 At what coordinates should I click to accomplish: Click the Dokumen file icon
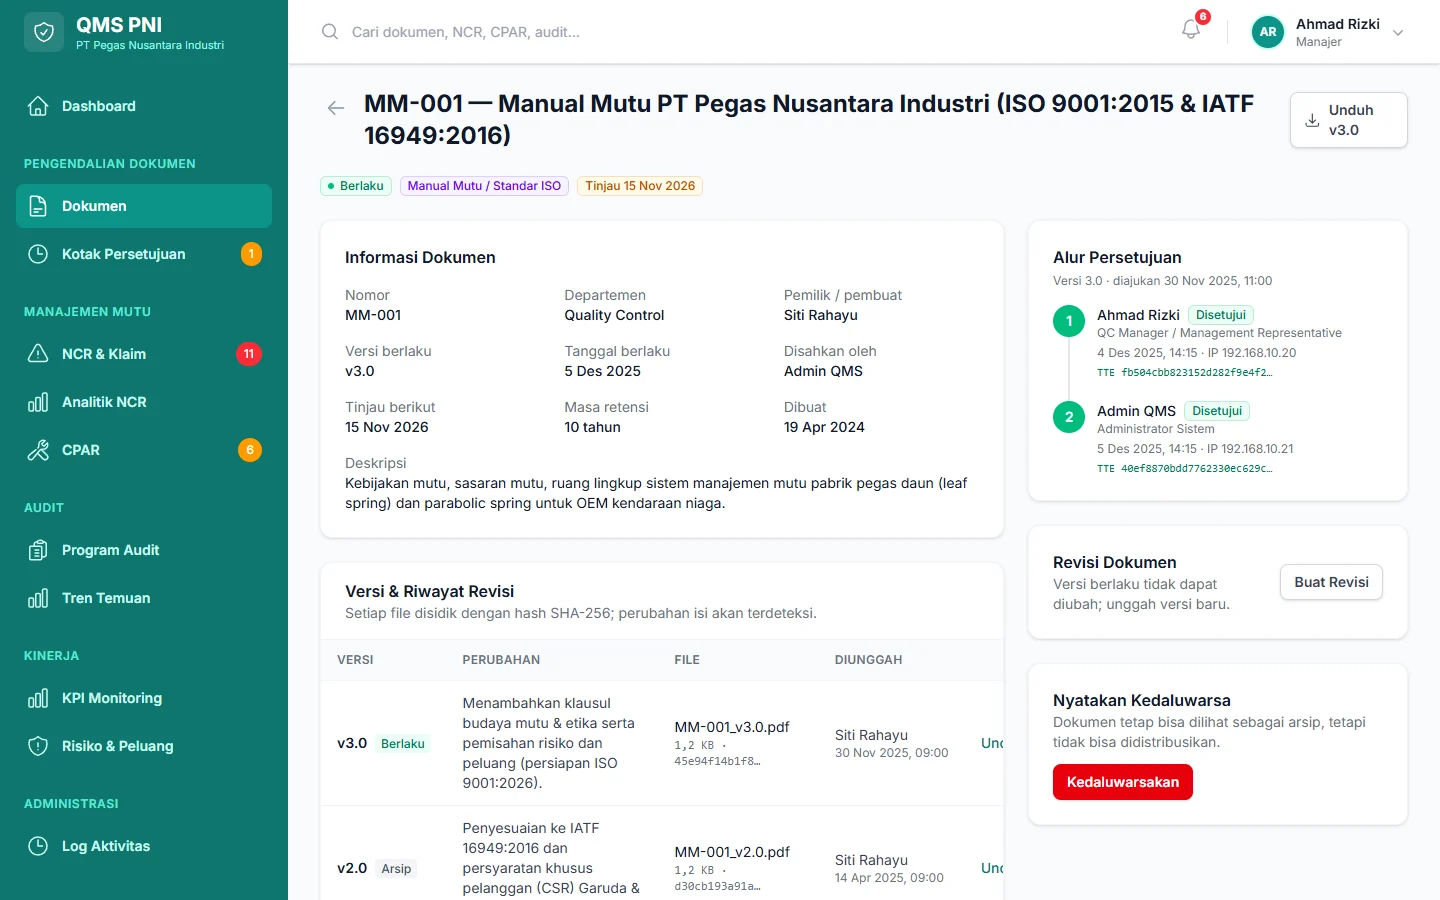click(38, 206)
